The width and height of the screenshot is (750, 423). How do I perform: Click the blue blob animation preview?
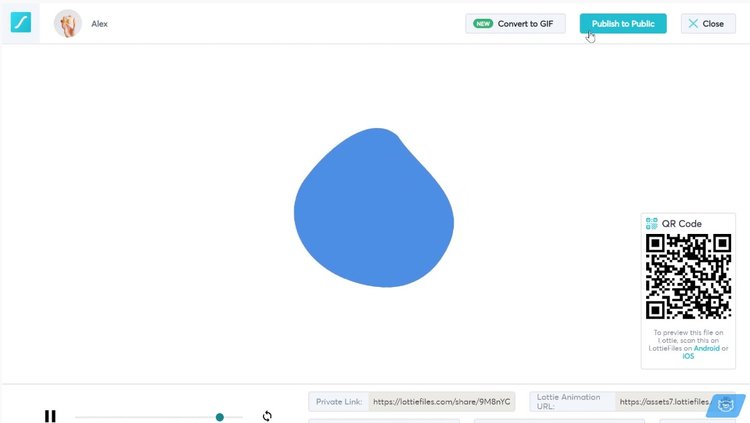[374, 210]
